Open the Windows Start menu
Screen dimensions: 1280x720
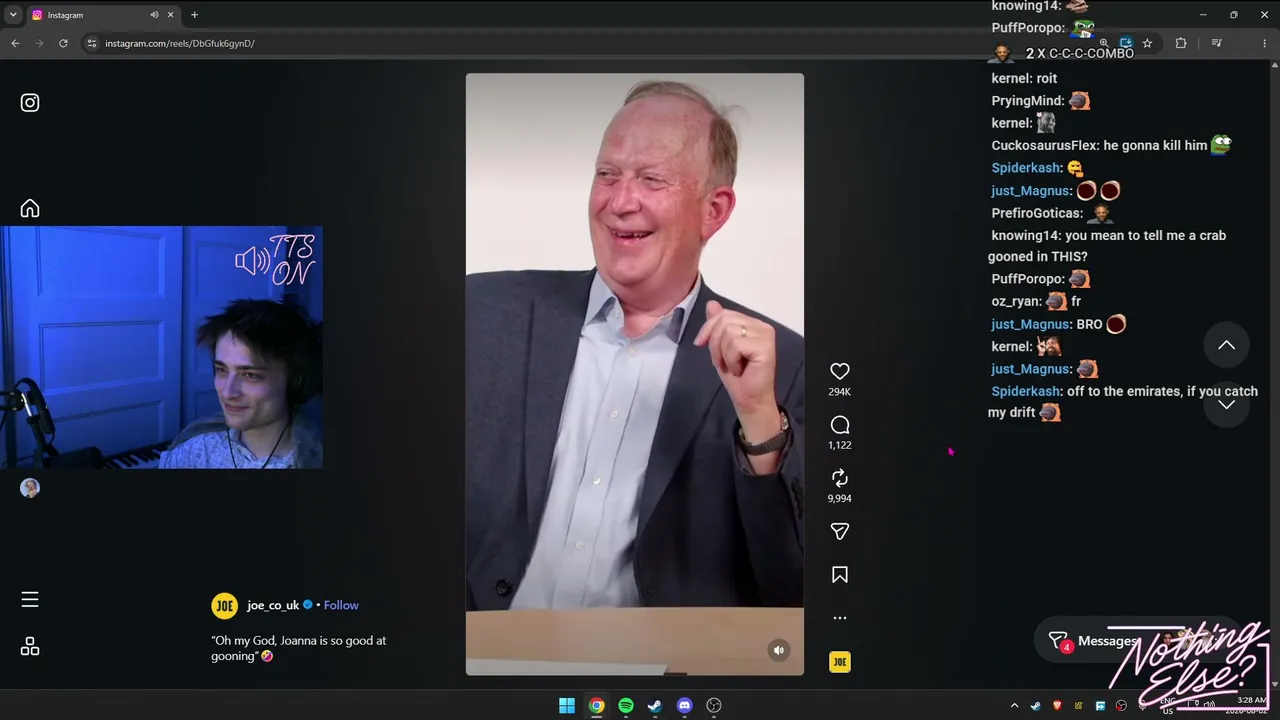coord(567,705)
